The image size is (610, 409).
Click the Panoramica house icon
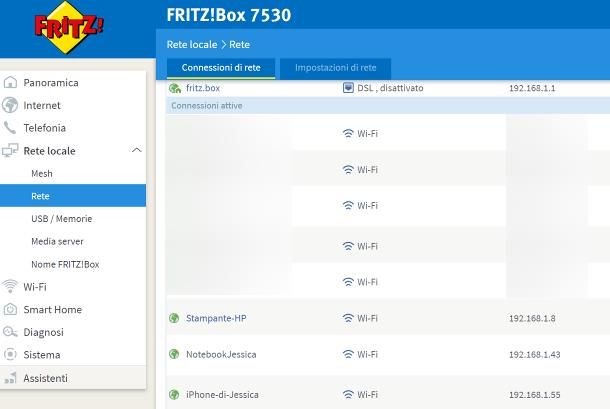tap(10, 83)
